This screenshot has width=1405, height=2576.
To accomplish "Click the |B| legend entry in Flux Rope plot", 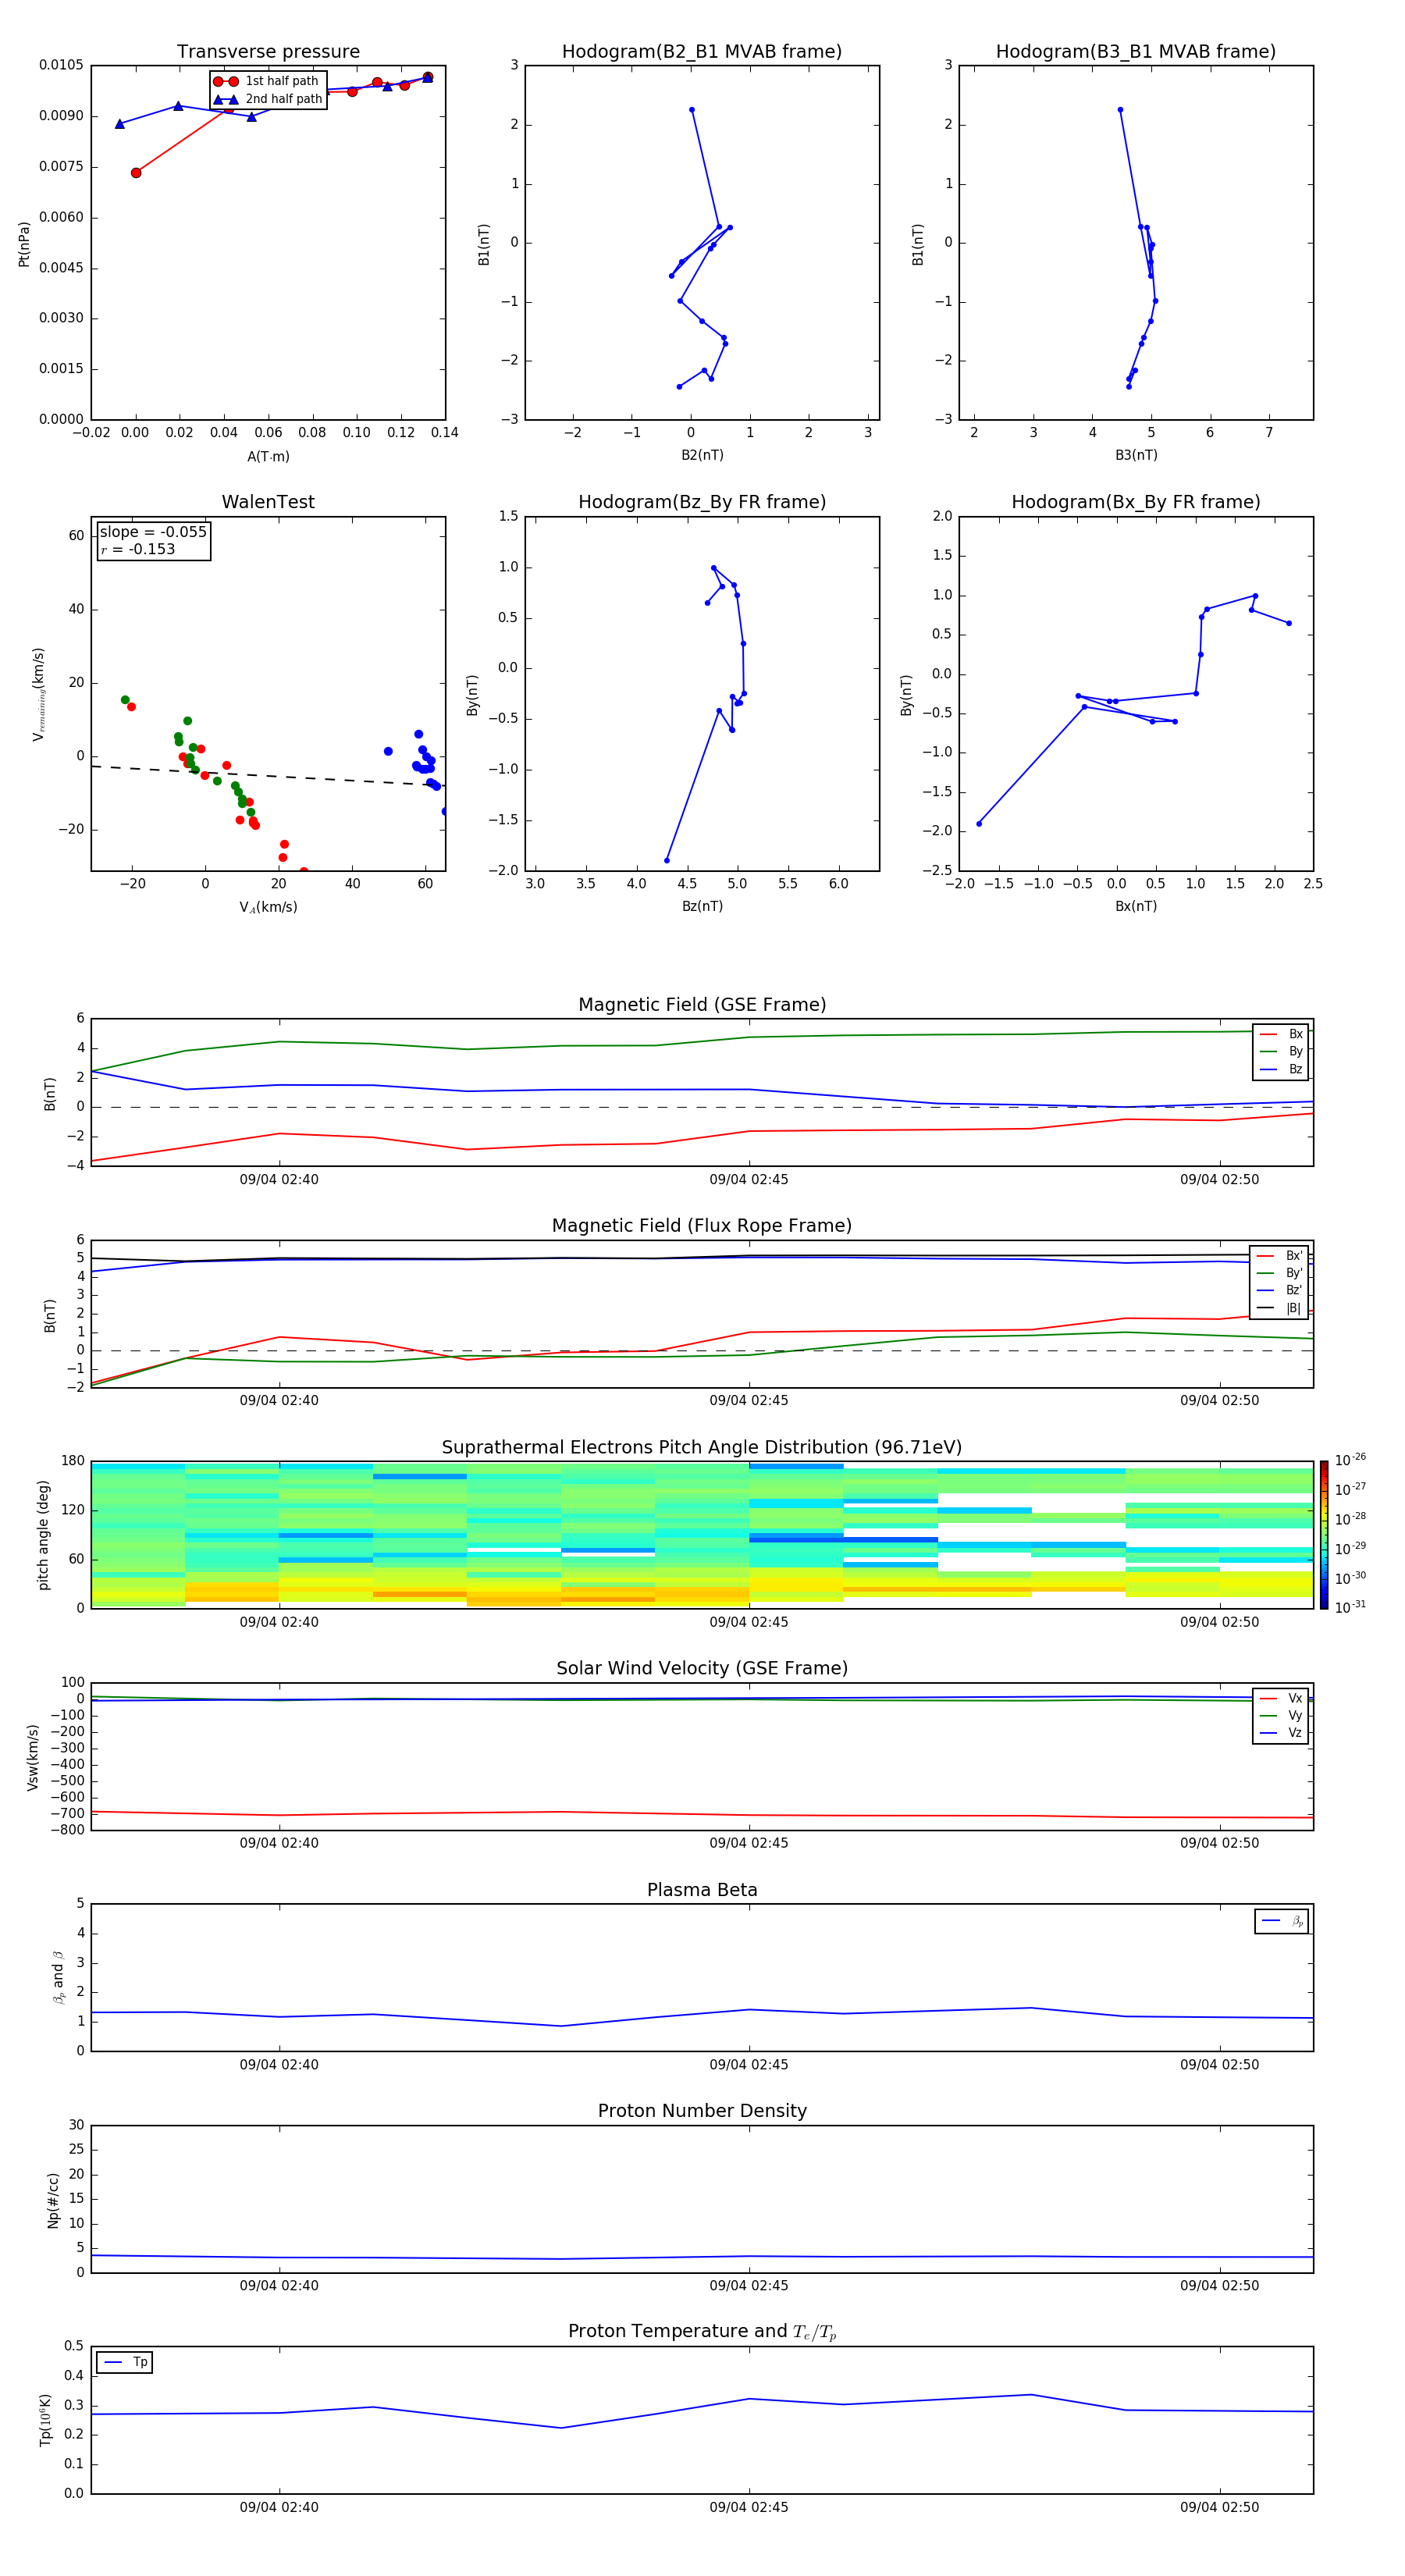I will (x=1279, y=1308).
